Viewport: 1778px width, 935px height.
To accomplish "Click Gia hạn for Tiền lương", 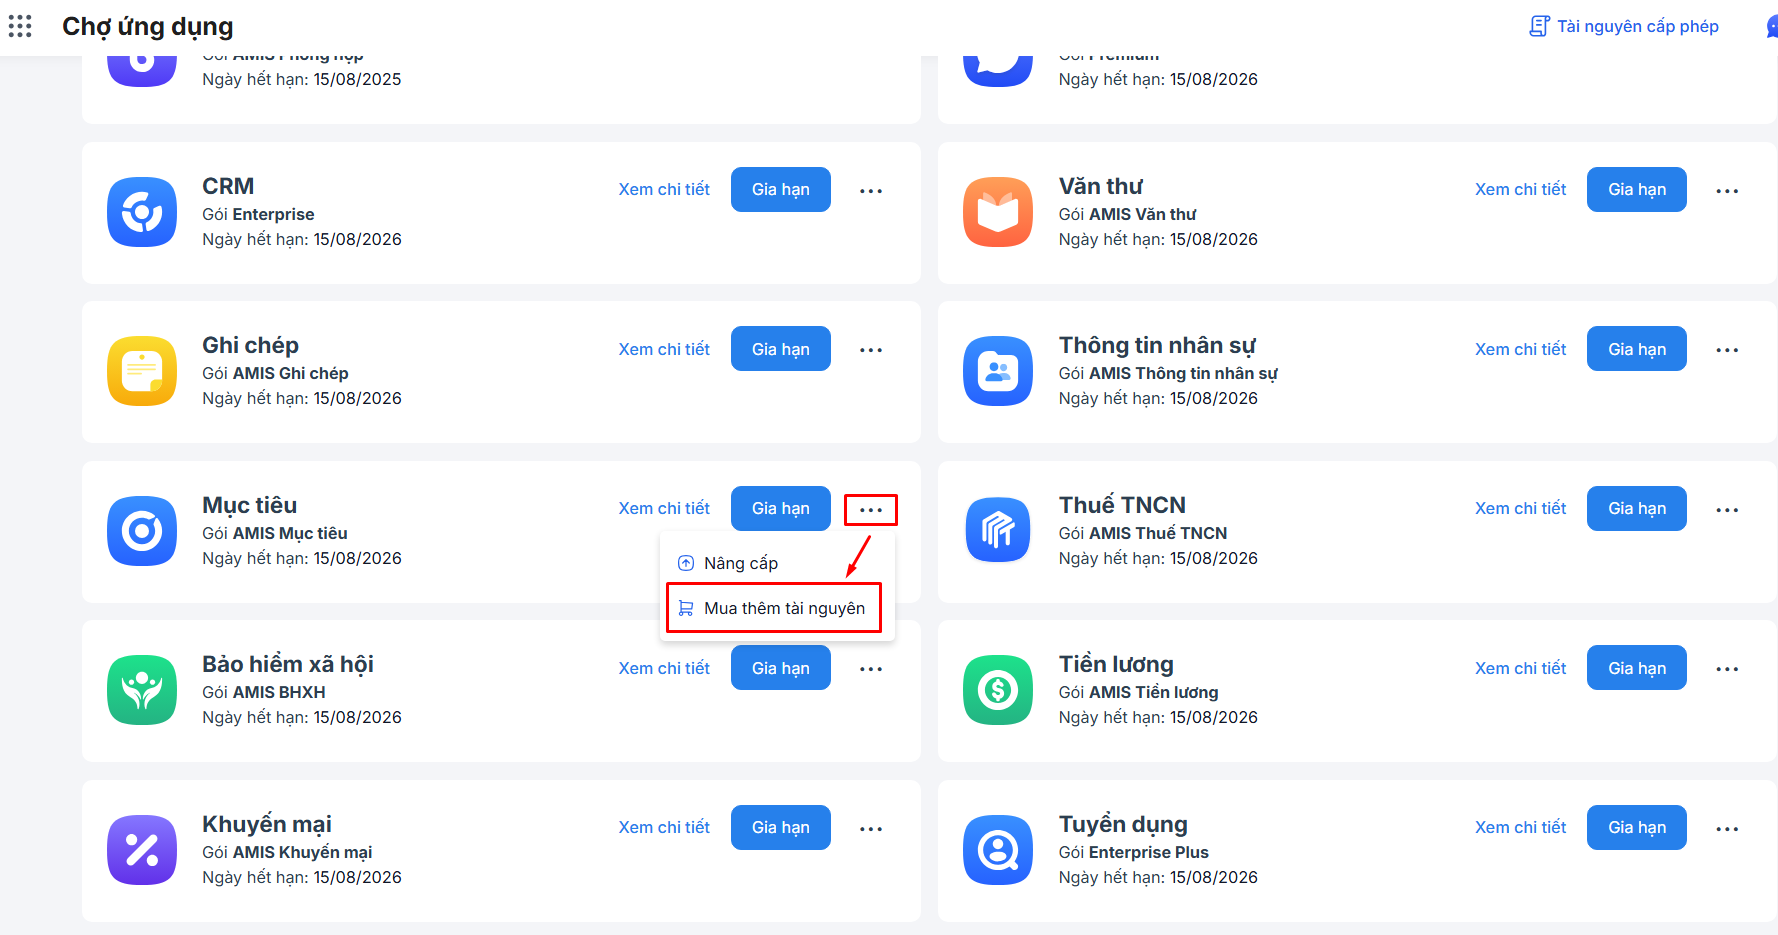I will (1637, 668).
